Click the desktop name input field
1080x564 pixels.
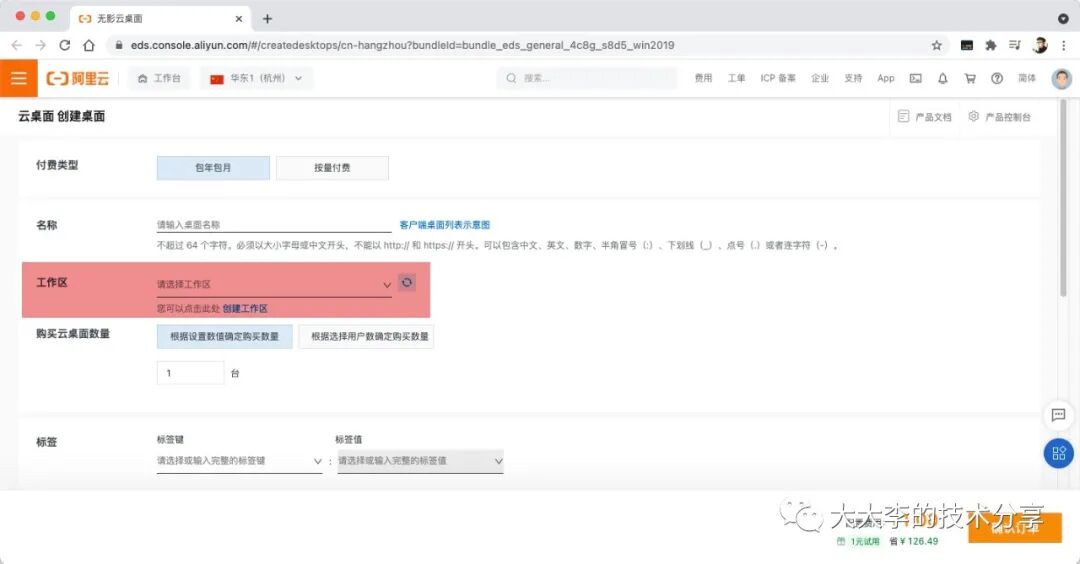pyautogui.click(x=274, y=224)
